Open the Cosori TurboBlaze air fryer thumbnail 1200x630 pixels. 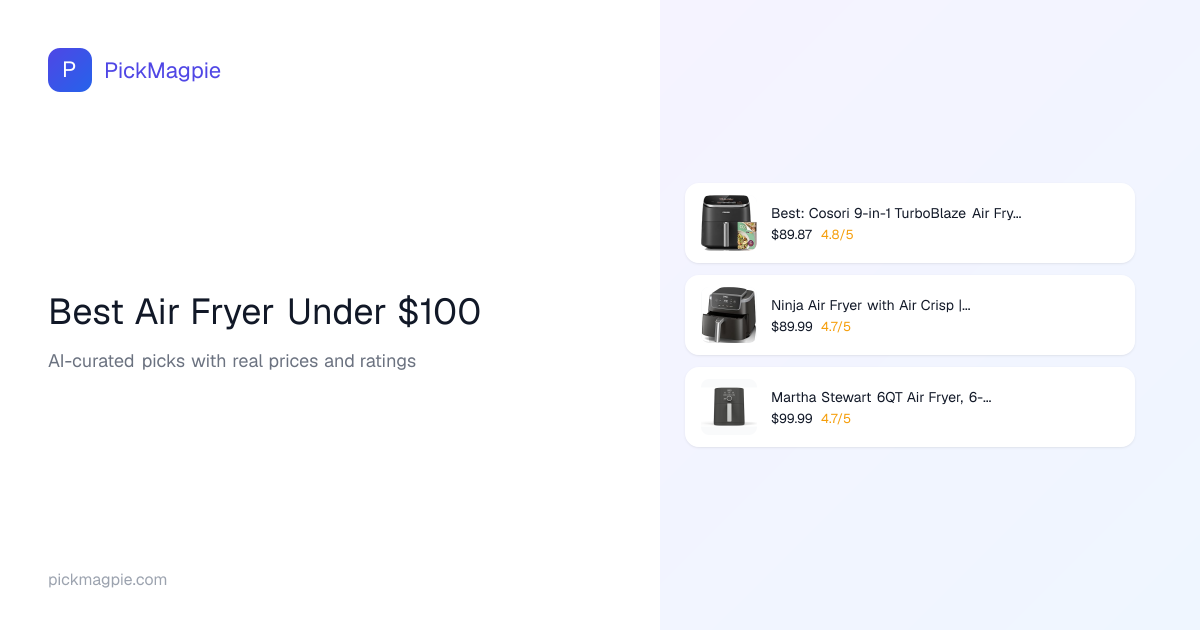click(x=729, y=223)
